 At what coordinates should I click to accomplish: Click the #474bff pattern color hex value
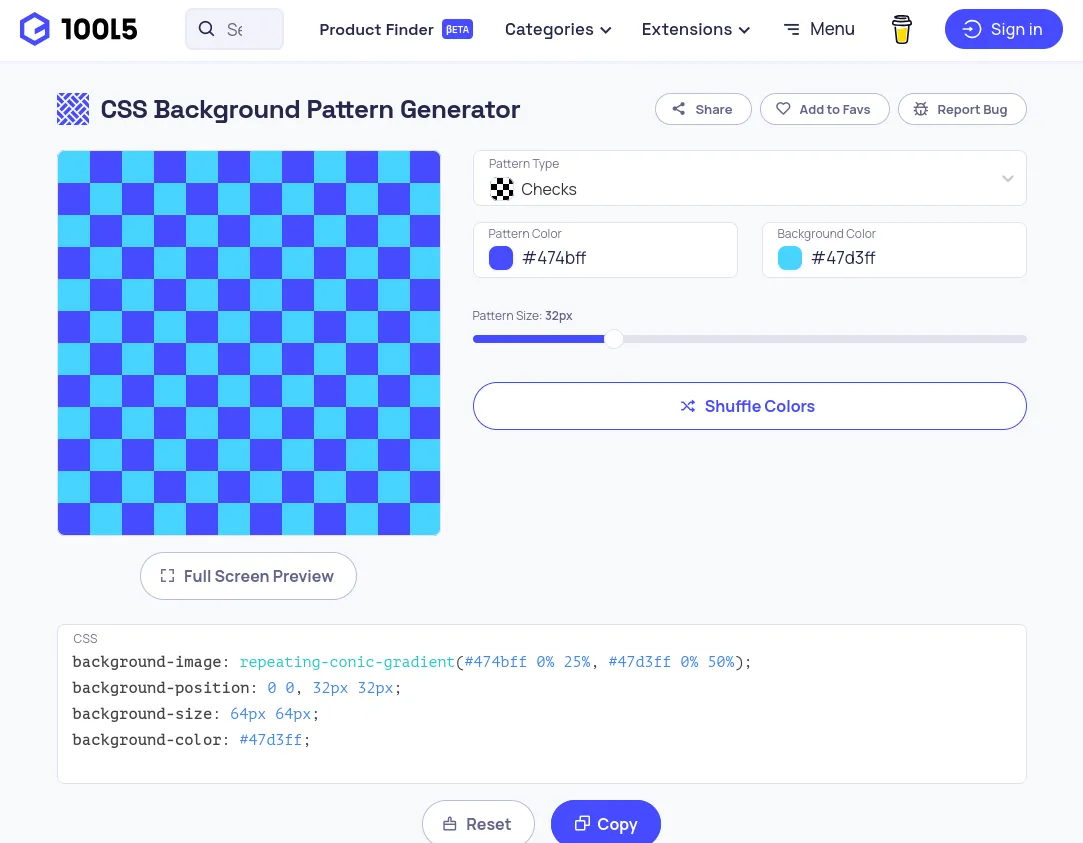pyautogui.click(x=554, y=258)
